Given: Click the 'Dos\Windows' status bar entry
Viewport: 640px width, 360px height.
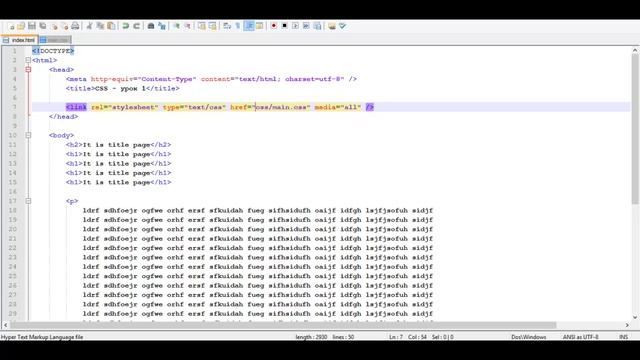Looking at the screenshot, I should tap(529, 337).
